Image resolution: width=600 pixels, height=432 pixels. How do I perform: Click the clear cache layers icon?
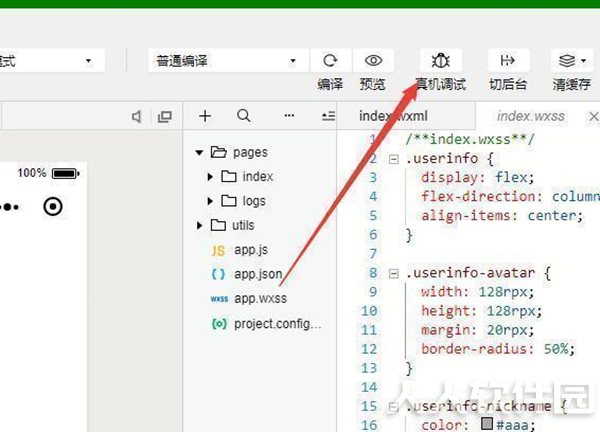[567, 60]
